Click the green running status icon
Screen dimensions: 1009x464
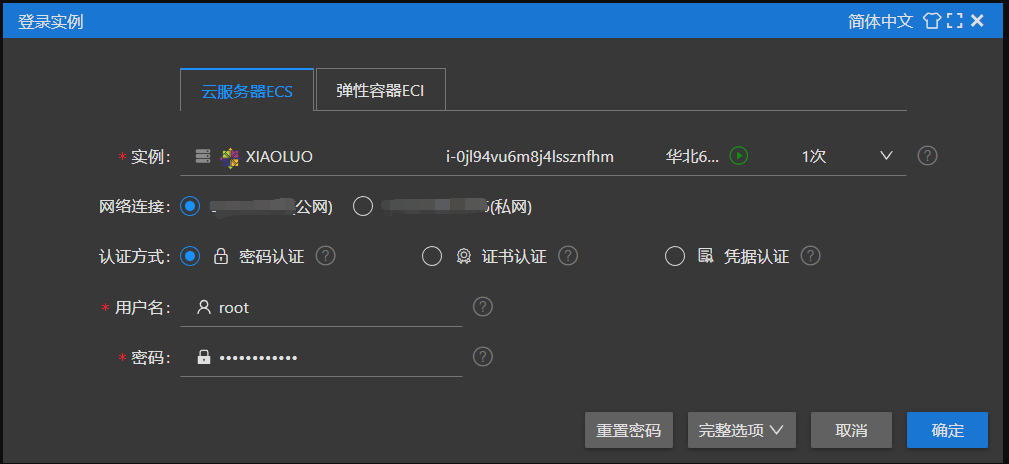739,156
